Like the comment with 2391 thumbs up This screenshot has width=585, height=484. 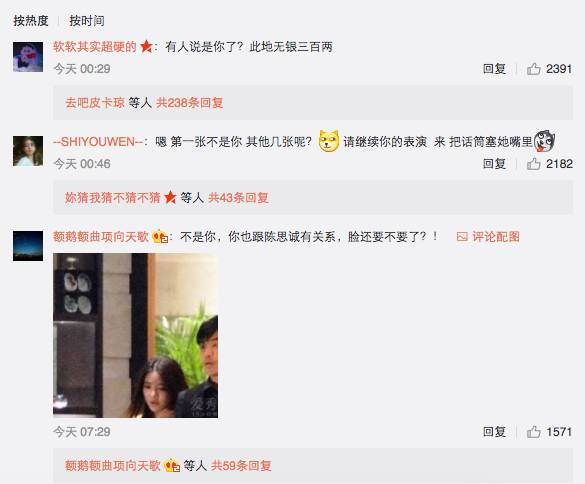pos(534,69)
